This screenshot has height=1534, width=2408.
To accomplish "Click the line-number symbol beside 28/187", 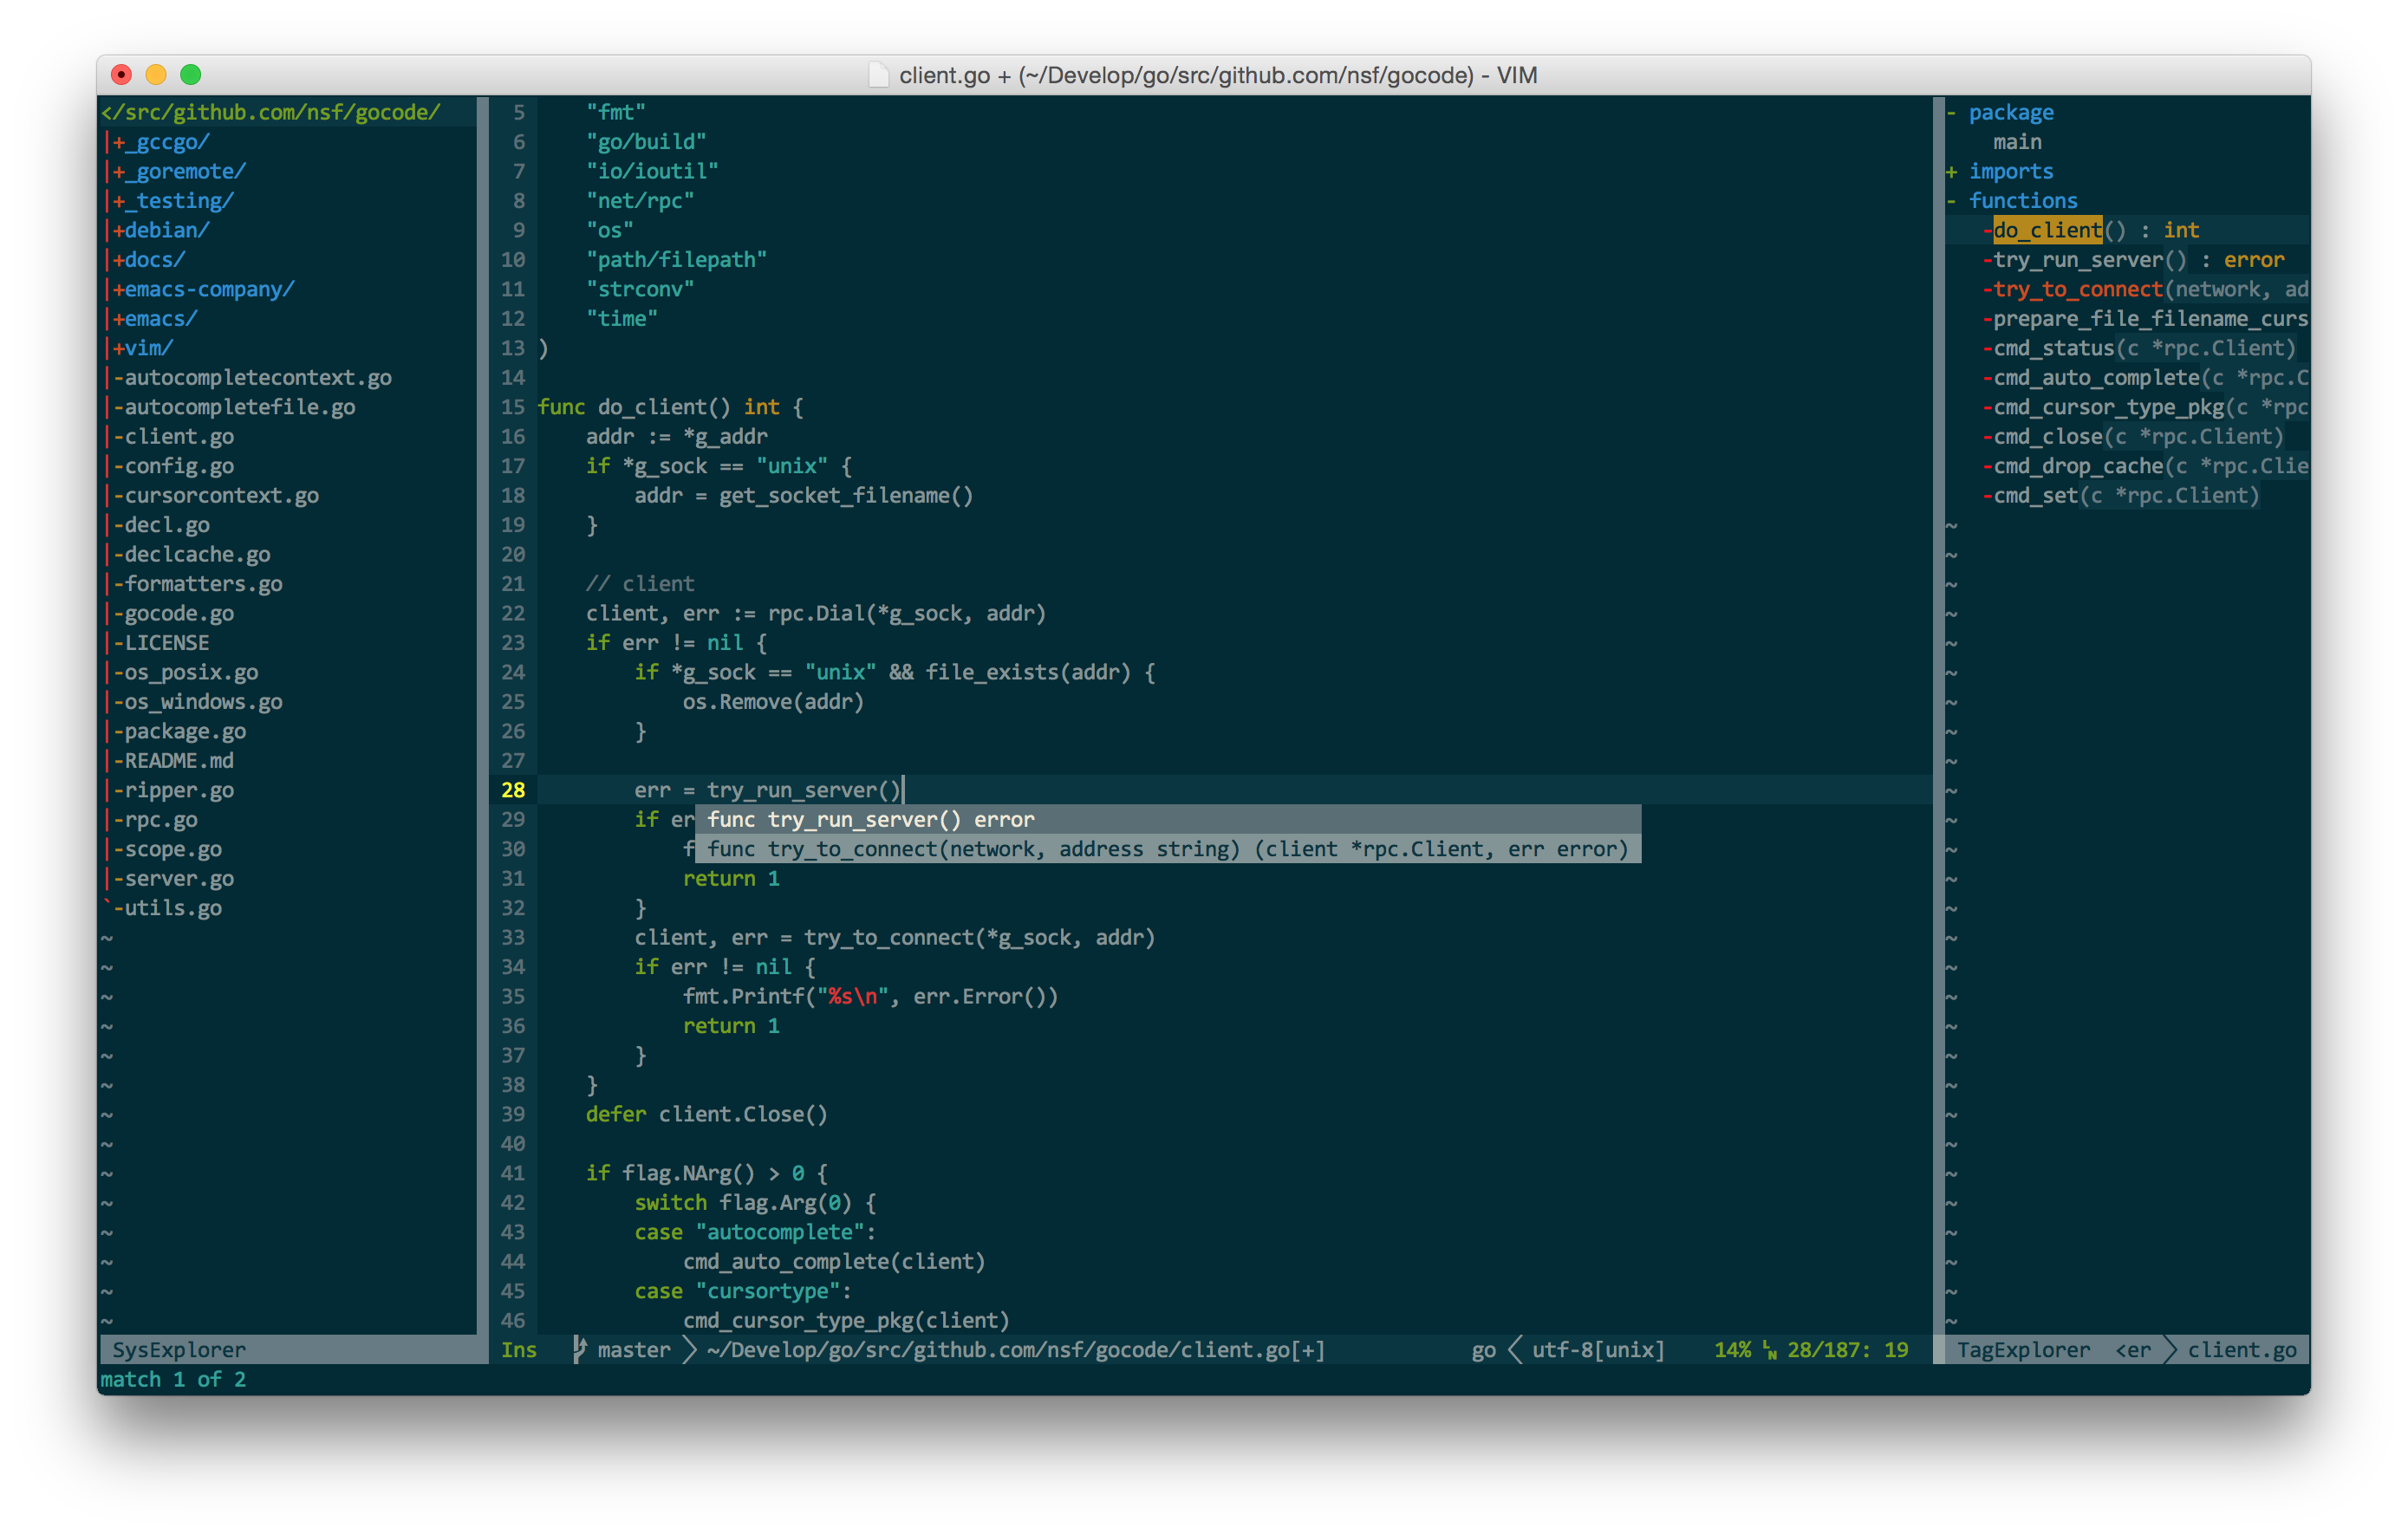I will coord(1769,1350).
